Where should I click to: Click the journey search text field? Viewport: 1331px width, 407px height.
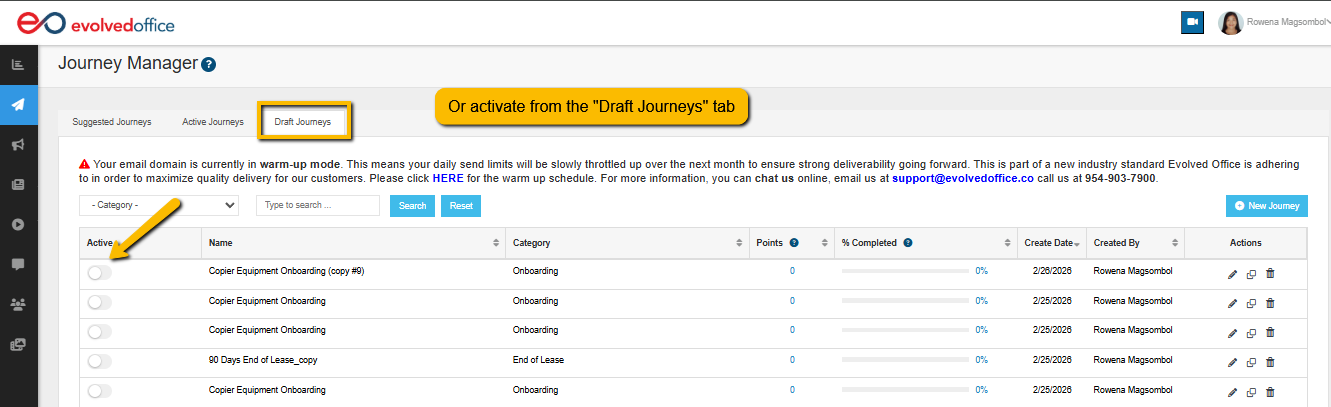pyautogui.click(x=318, y=206)
